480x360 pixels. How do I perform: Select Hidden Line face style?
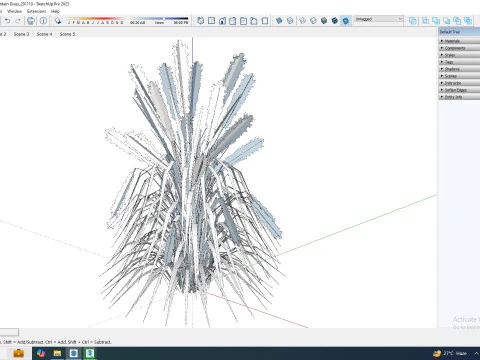pos(313,21)
